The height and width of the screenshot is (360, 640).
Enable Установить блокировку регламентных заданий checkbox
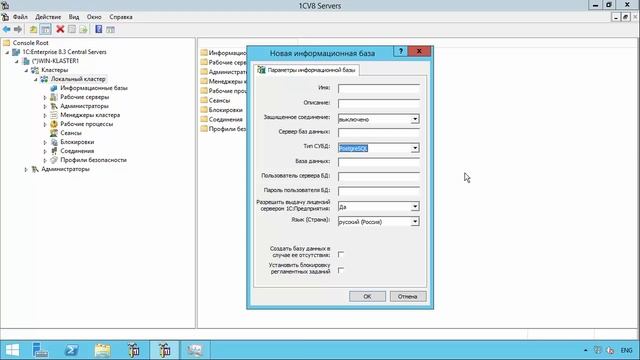click(x=341, y=271)
